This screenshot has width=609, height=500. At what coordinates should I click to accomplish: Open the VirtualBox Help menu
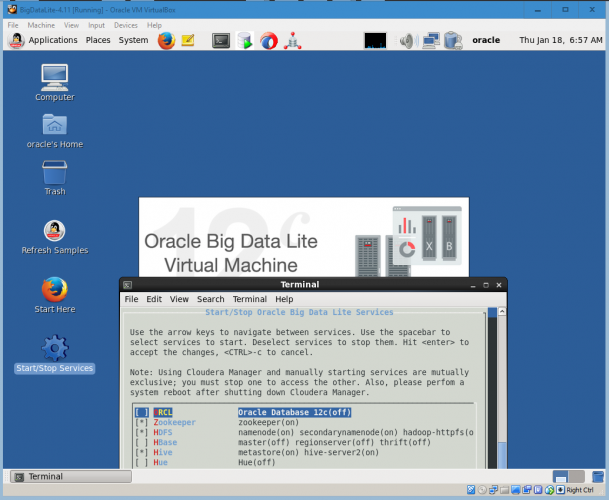pyautogui.click(x=154, y=25)
